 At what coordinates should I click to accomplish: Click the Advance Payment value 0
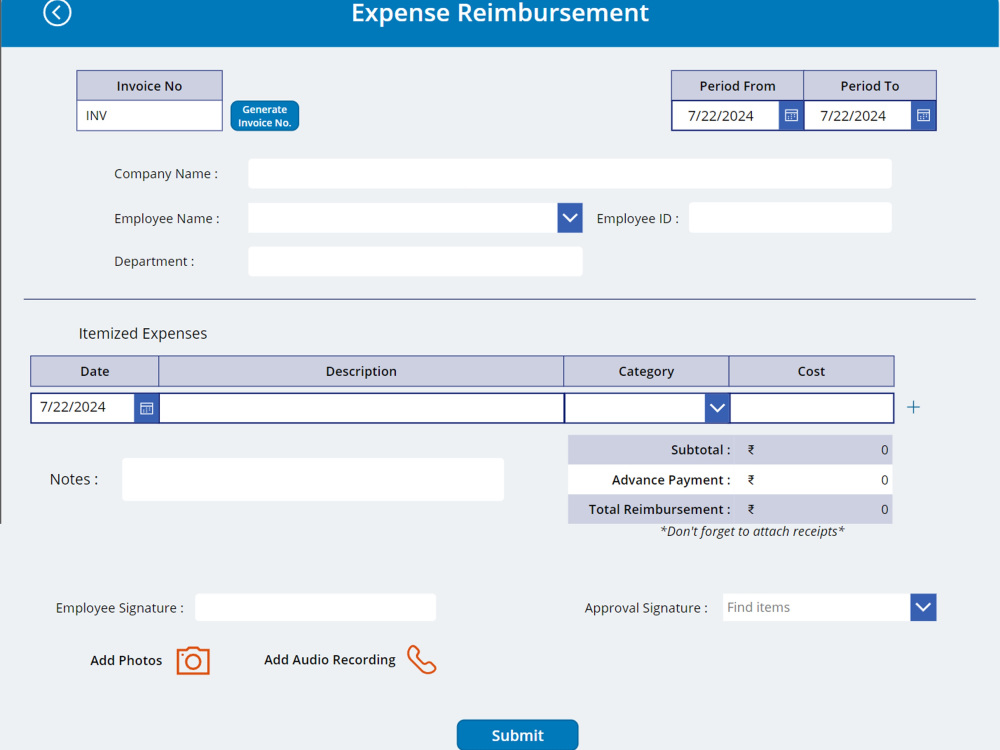pyautogui.click(x=884, y=480)
